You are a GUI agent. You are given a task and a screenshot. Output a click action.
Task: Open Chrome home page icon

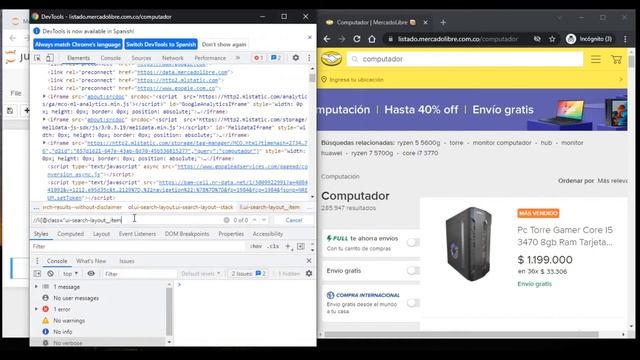(371, 39)
